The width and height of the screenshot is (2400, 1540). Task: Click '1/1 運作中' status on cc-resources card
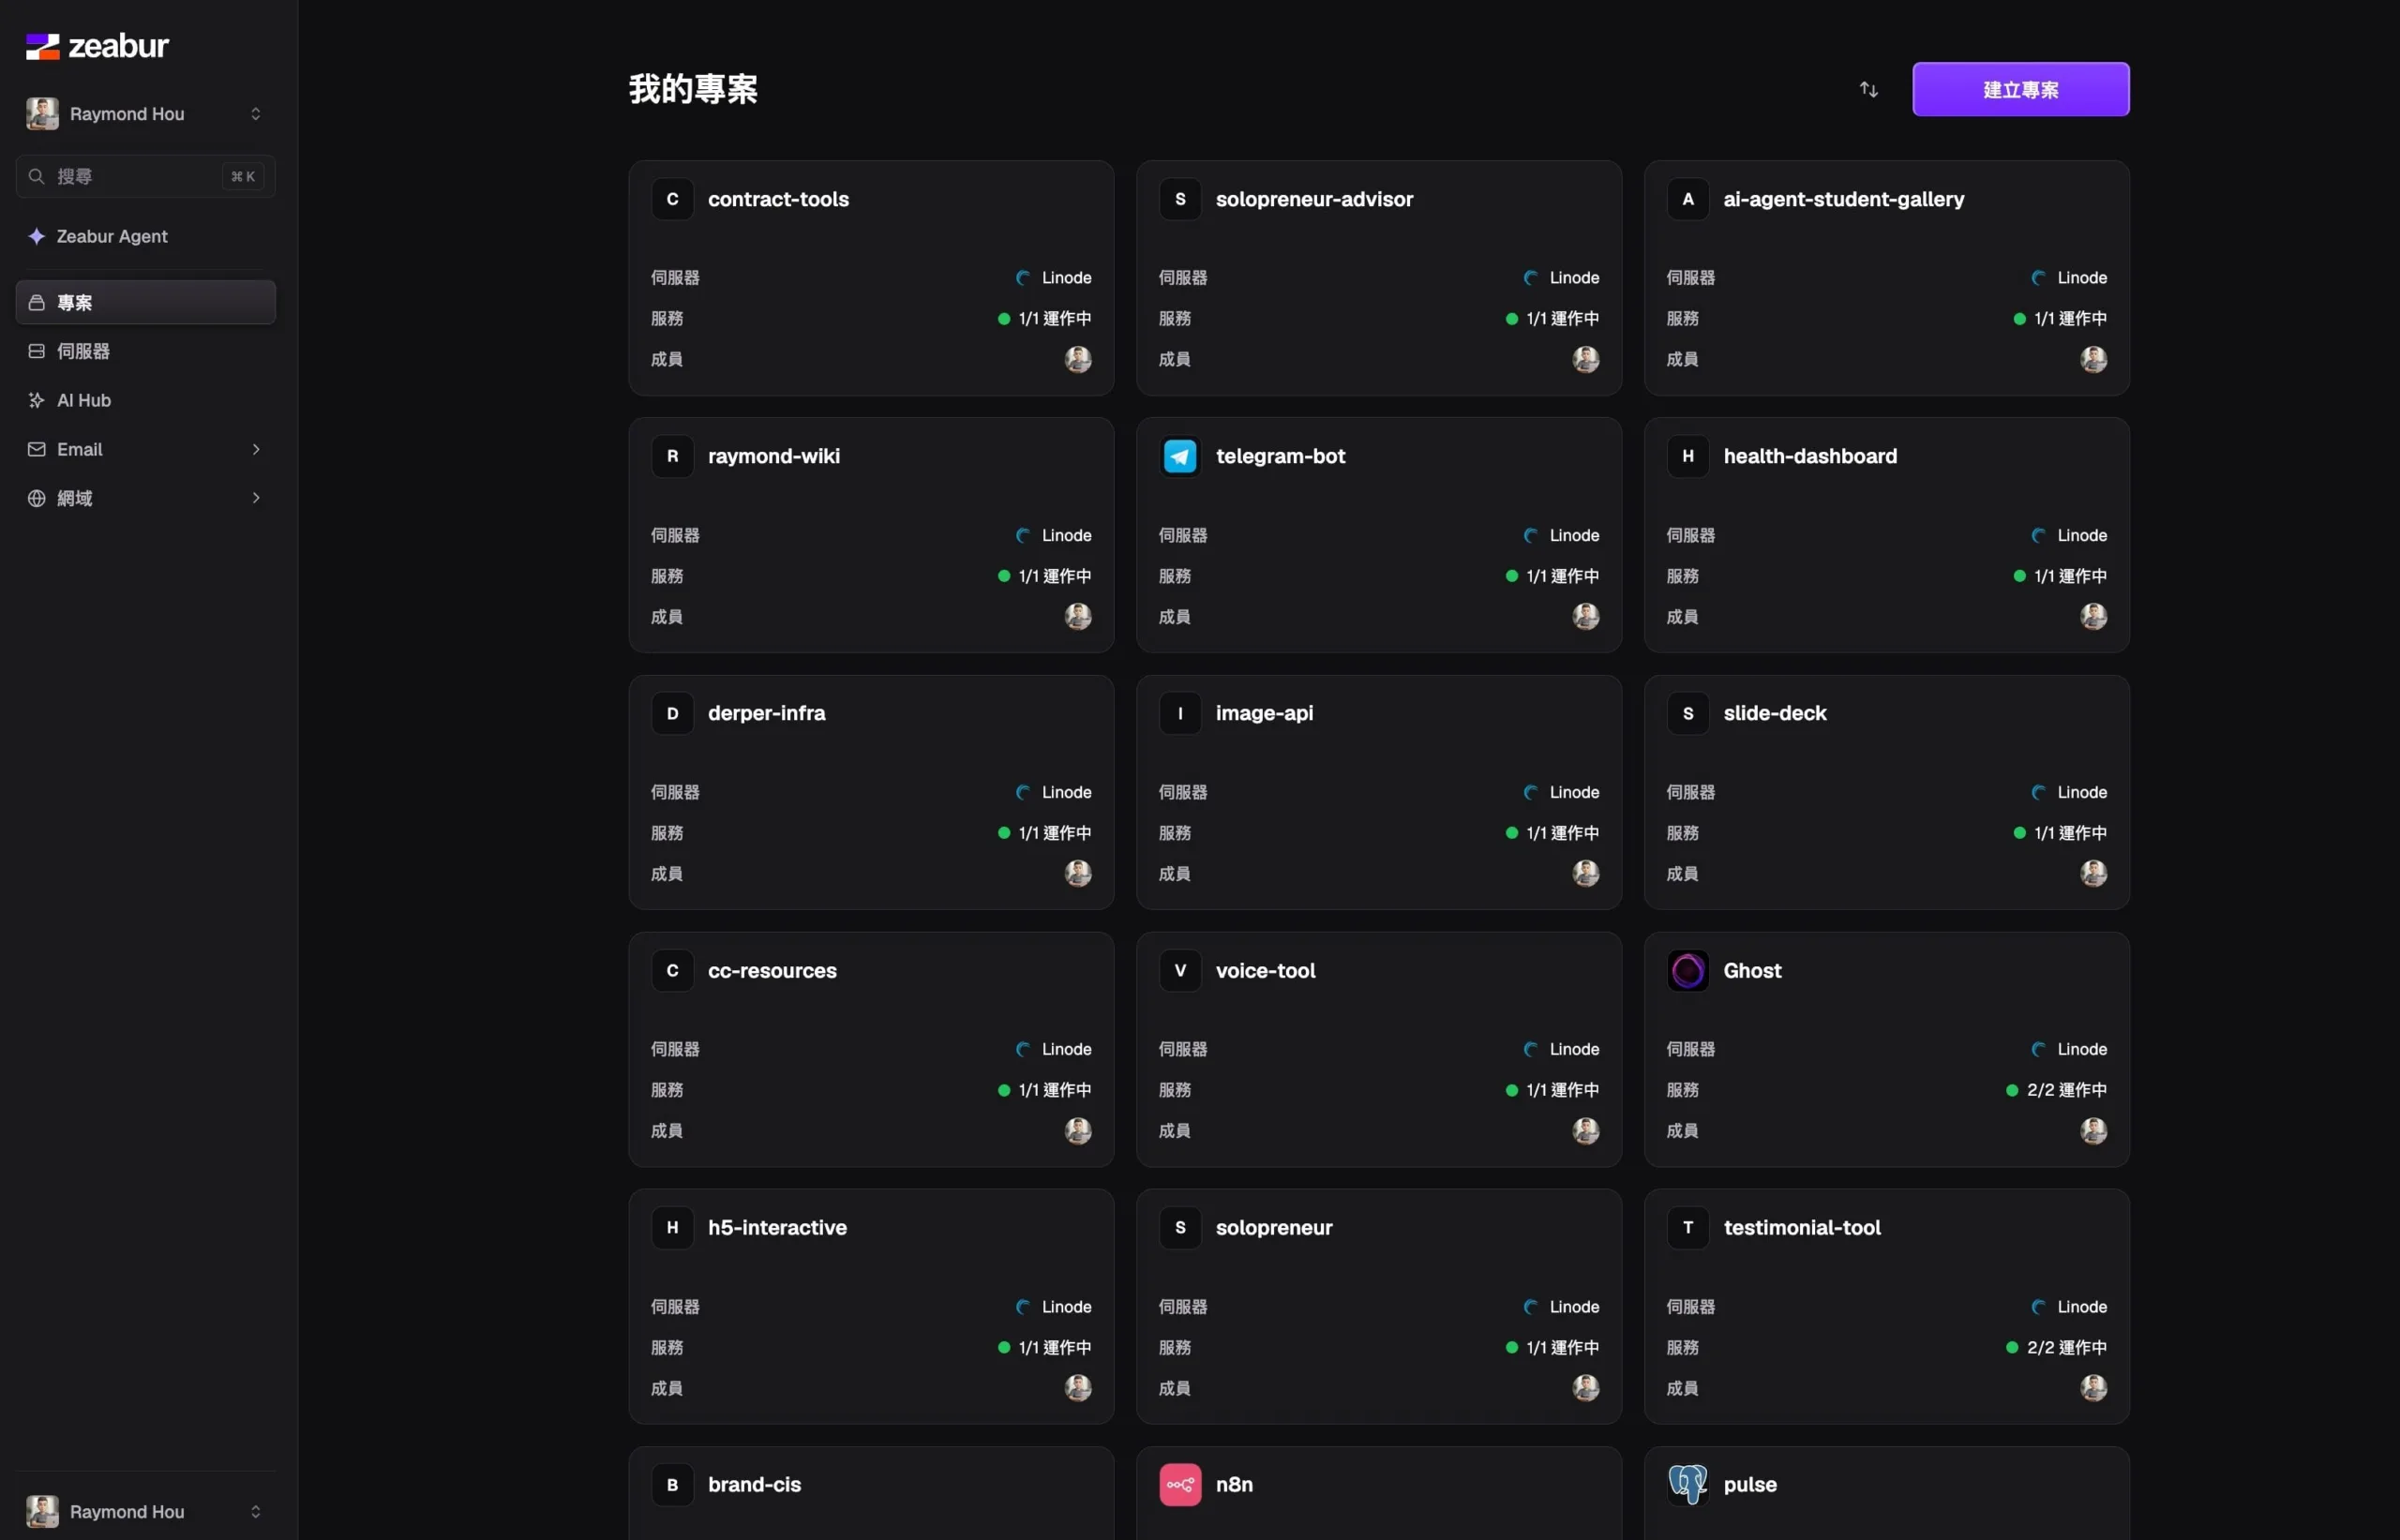(1044, 1090)
